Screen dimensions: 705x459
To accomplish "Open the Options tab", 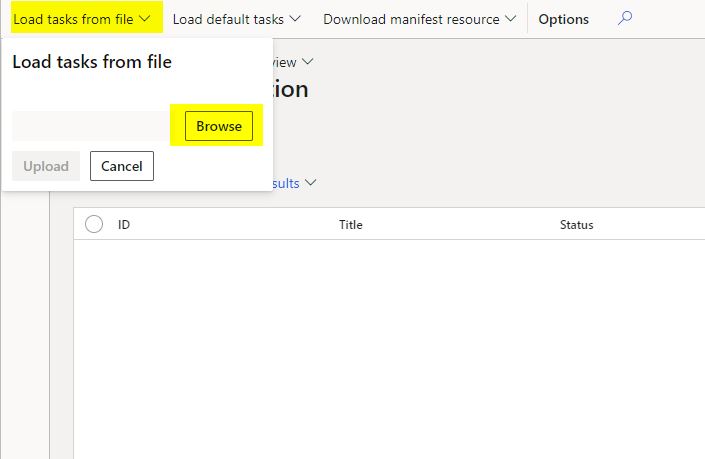I will pyautogui.click(x=563, y=19).
